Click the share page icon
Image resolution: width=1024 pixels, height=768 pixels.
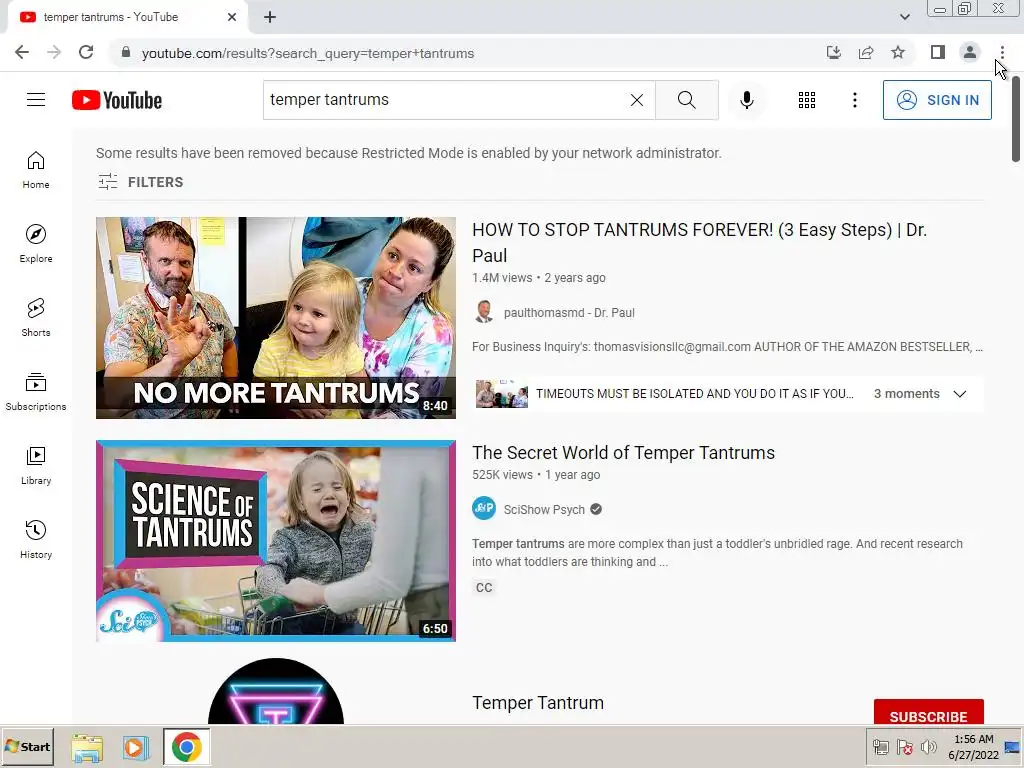[866, 53]
